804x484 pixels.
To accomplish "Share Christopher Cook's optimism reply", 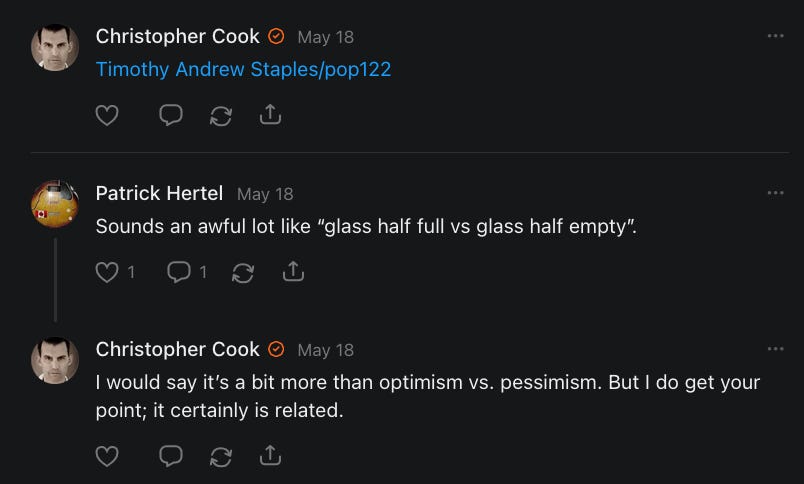I will pos(270,456).
